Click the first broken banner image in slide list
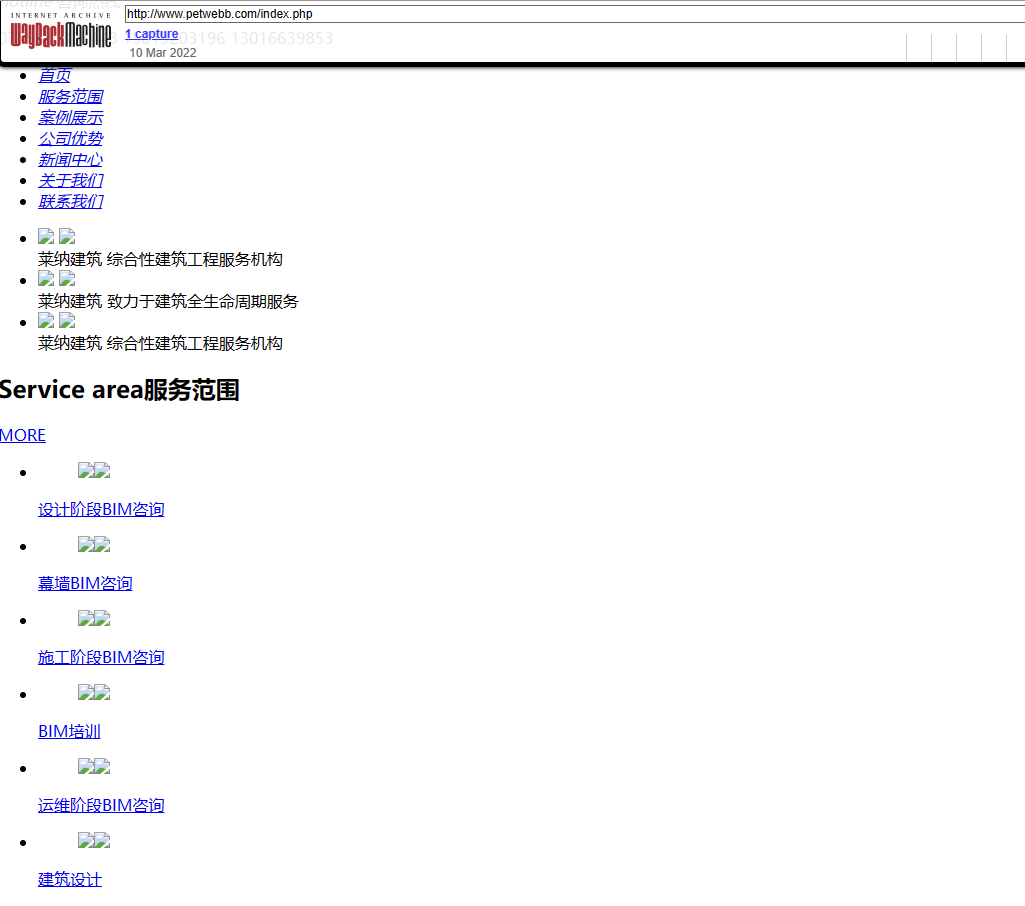The height and width of the screenshot is (906, 1025). [46, 237]
